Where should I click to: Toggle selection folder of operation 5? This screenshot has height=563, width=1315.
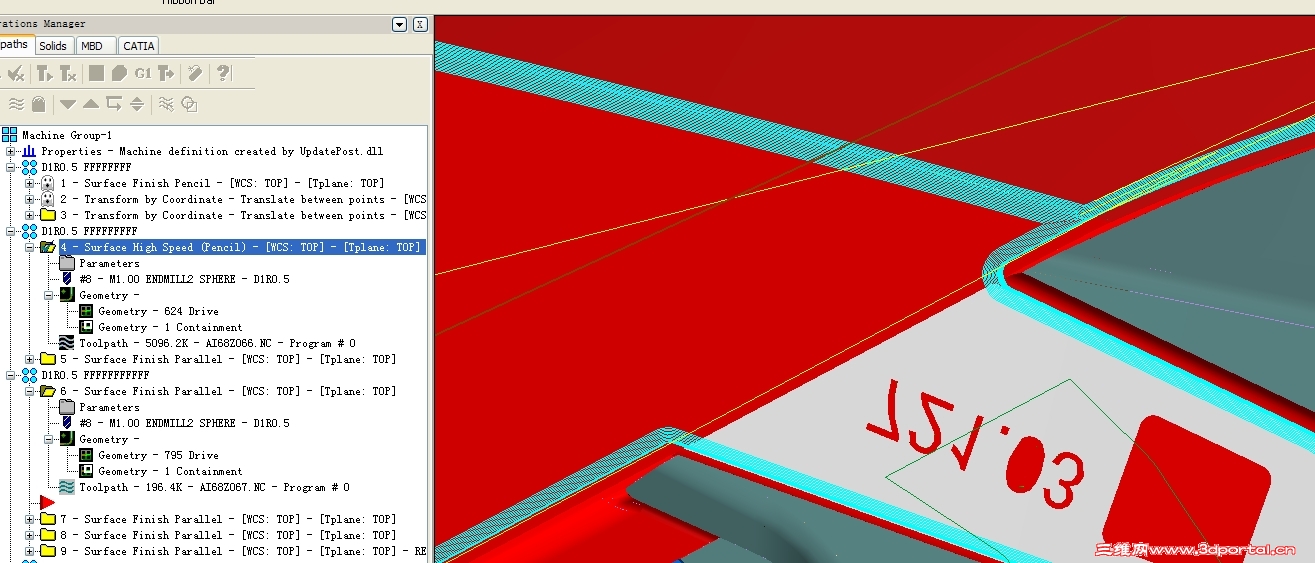[x=48, y=359]
